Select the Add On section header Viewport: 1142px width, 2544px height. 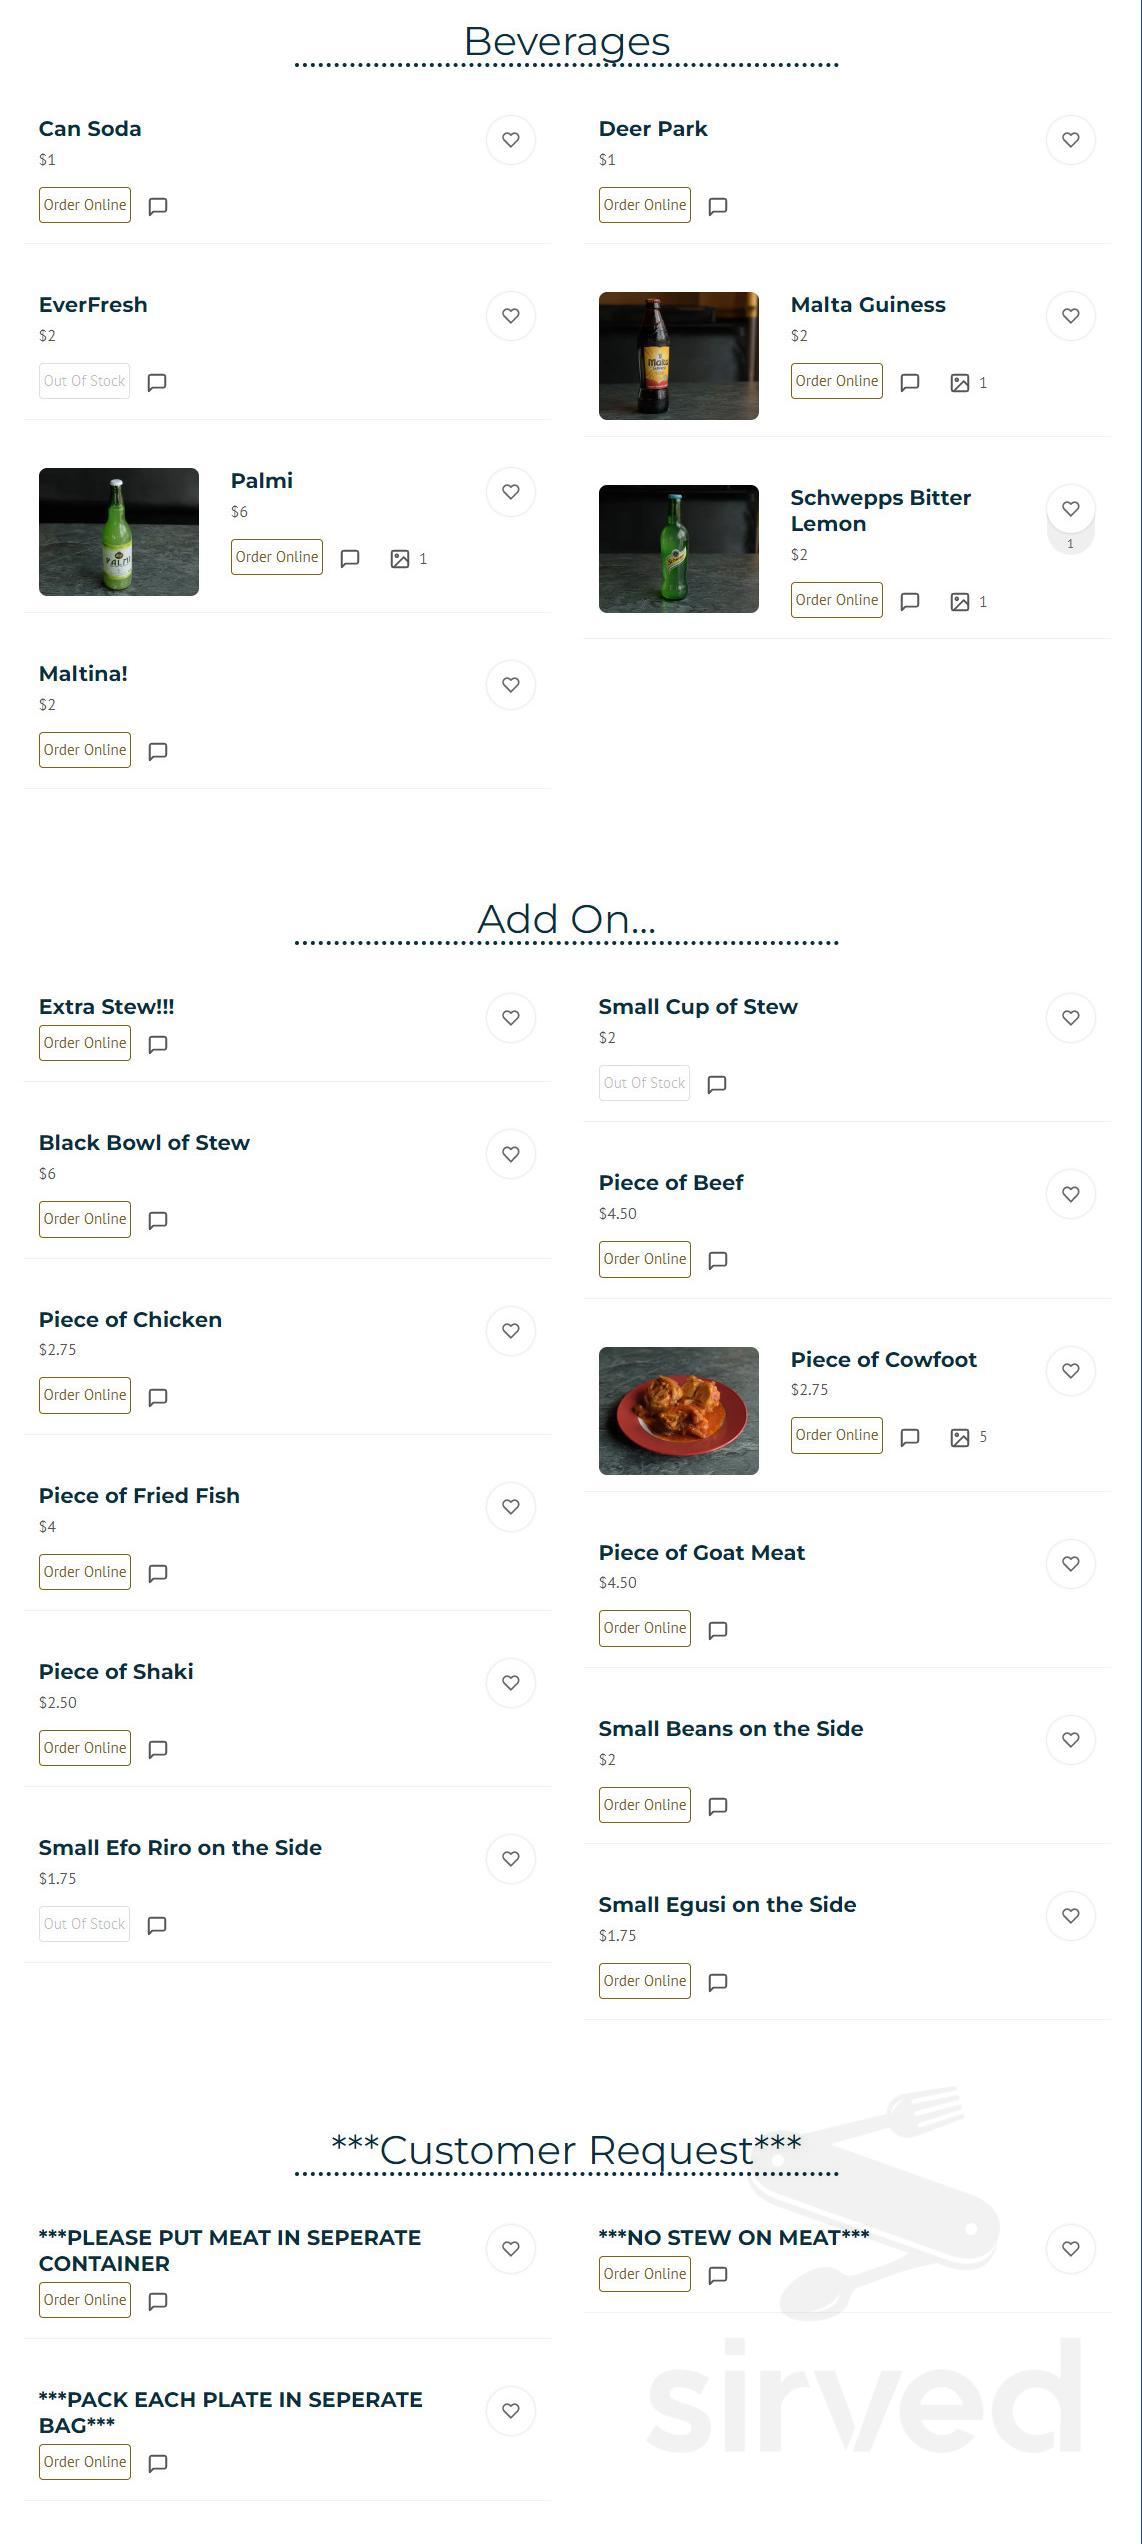pyautogui.click(x=566, y=918)
